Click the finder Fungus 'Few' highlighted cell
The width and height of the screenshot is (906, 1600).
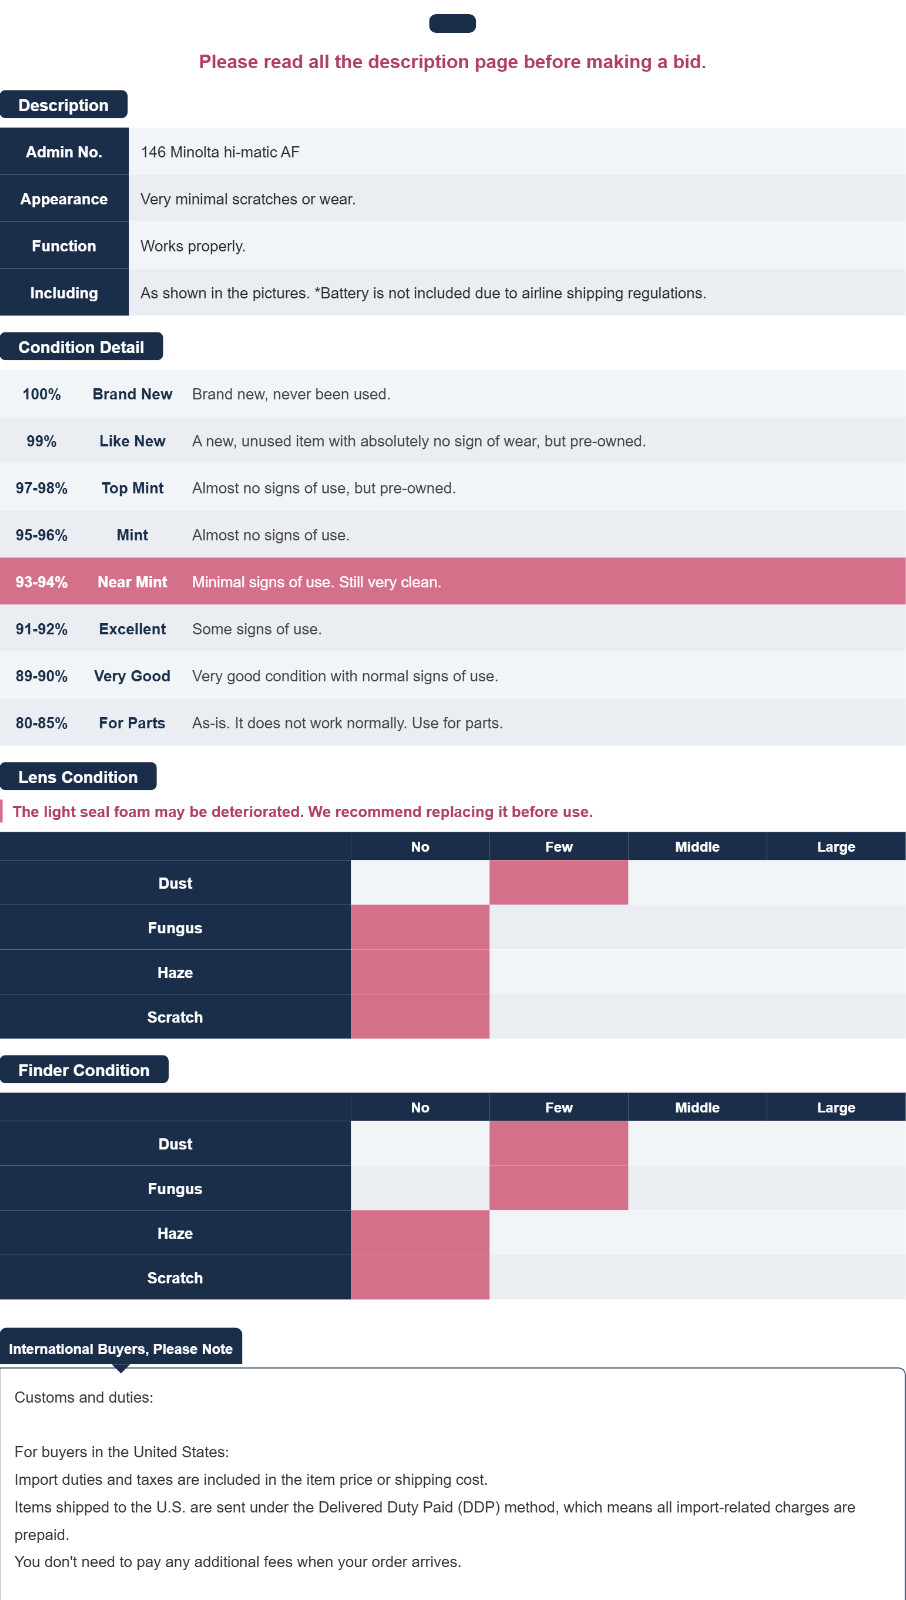[x=559, y=1189]
